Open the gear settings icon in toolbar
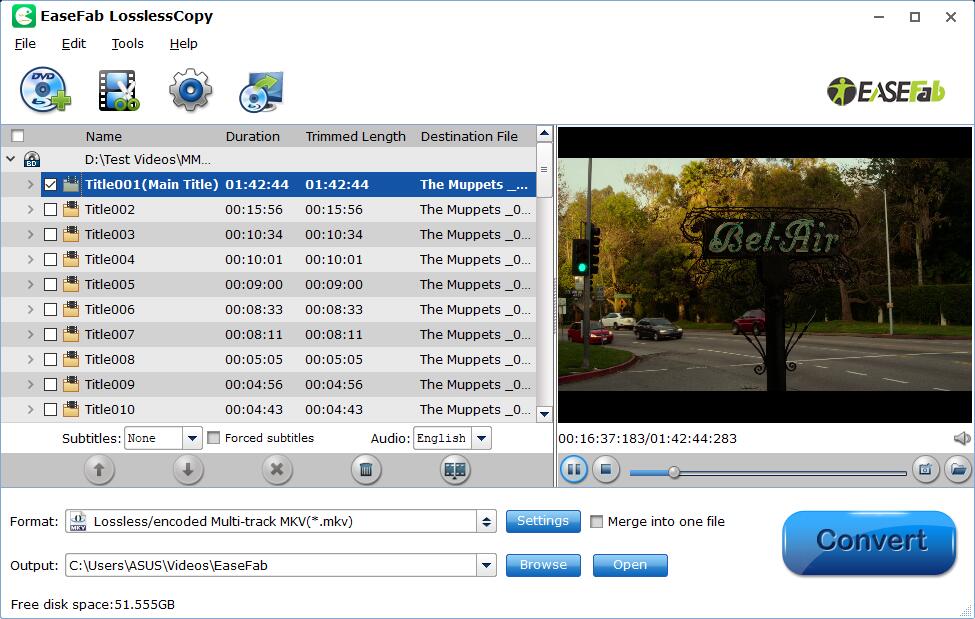975x619 pixels. (x=190, y=90)
